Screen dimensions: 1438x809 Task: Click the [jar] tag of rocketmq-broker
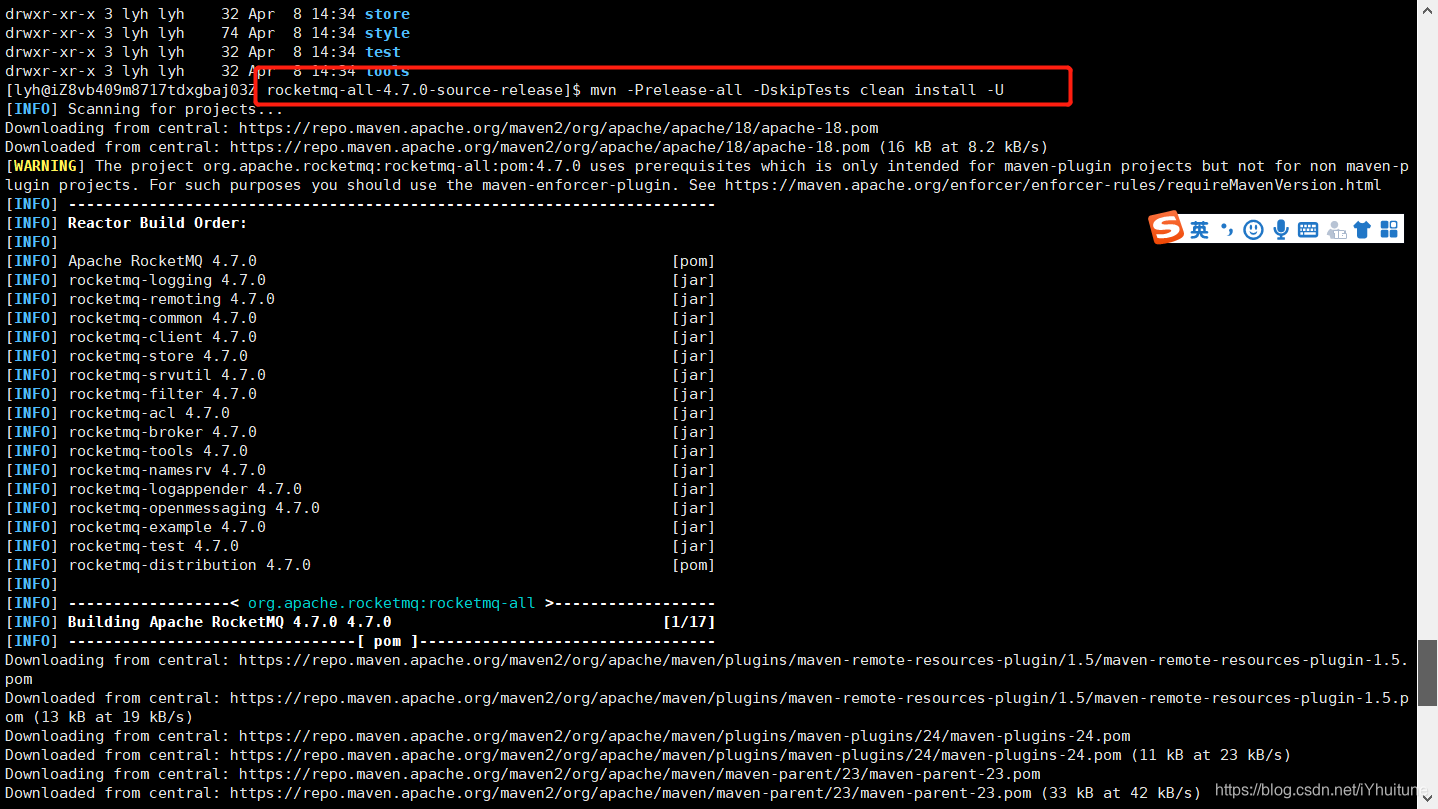pos(694,432)
